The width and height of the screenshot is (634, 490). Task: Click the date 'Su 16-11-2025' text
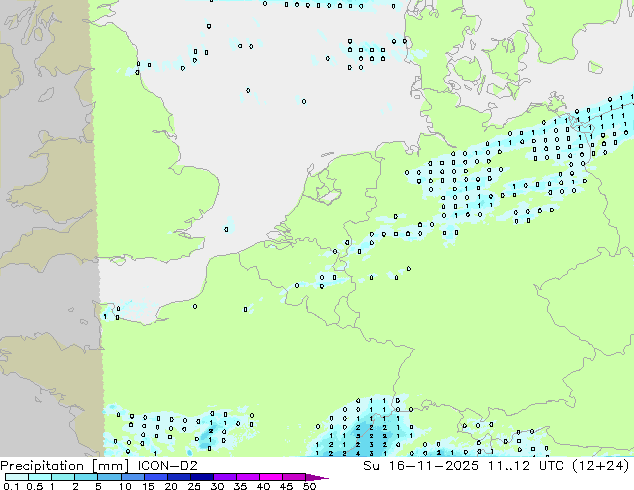[x=421, y=466]
